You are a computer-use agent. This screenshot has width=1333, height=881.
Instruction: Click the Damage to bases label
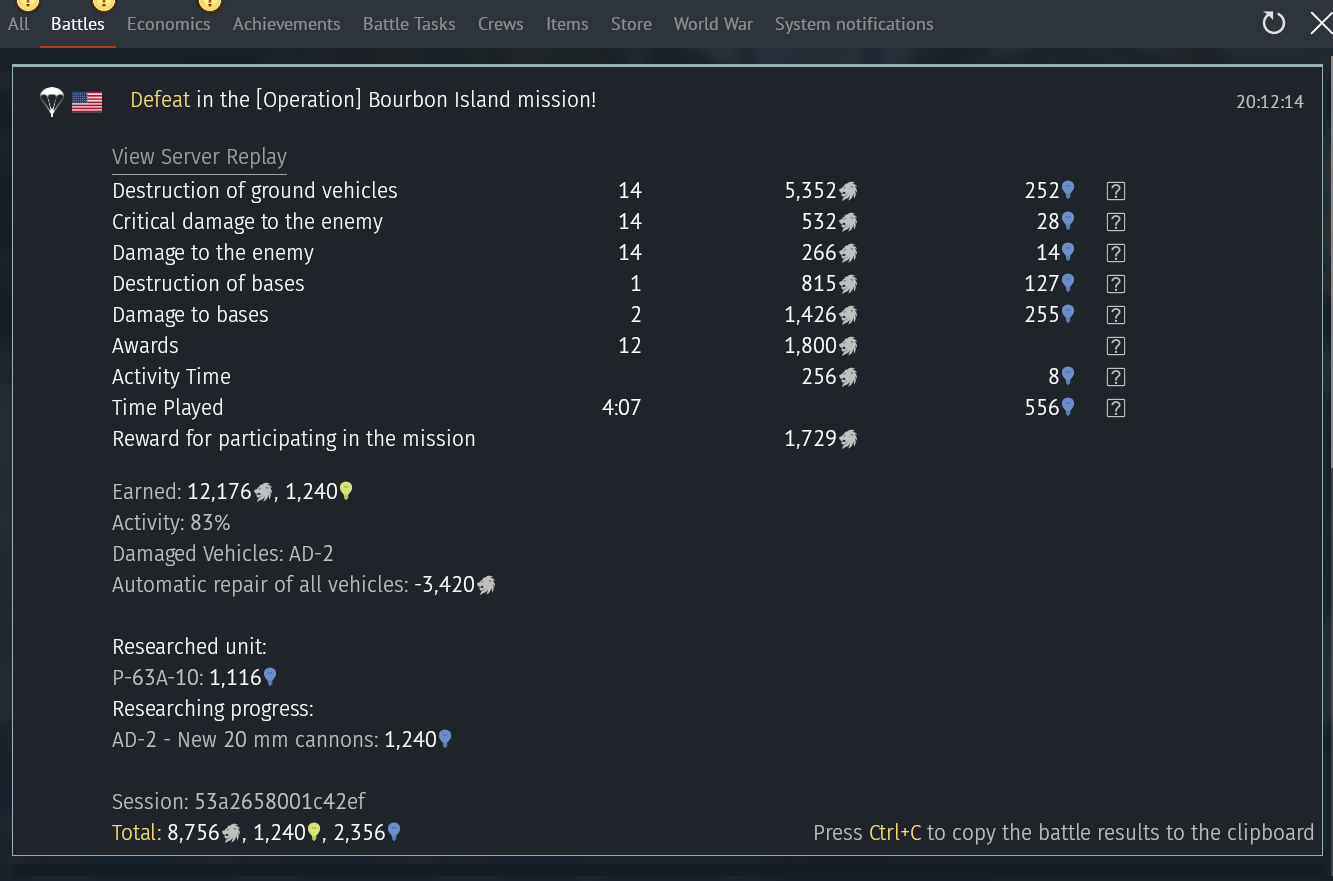tap(190, 315)
